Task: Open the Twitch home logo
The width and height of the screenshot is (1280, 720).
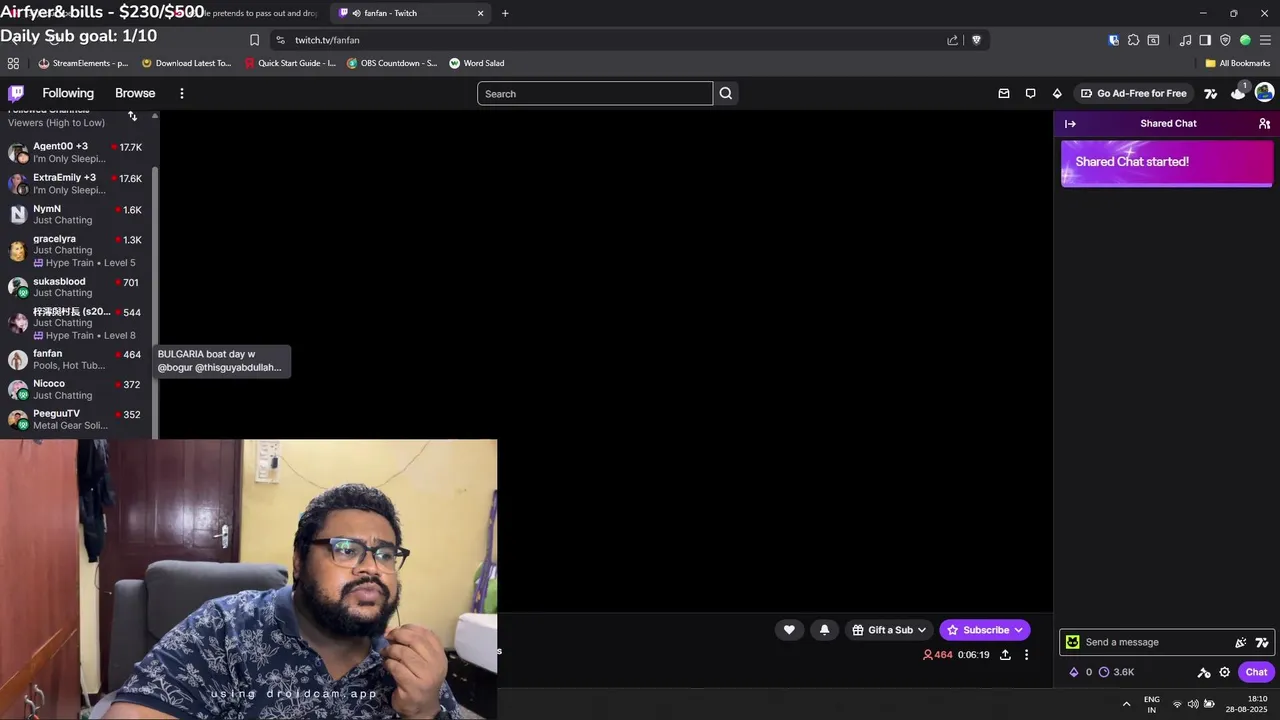Action: [16, 93]
